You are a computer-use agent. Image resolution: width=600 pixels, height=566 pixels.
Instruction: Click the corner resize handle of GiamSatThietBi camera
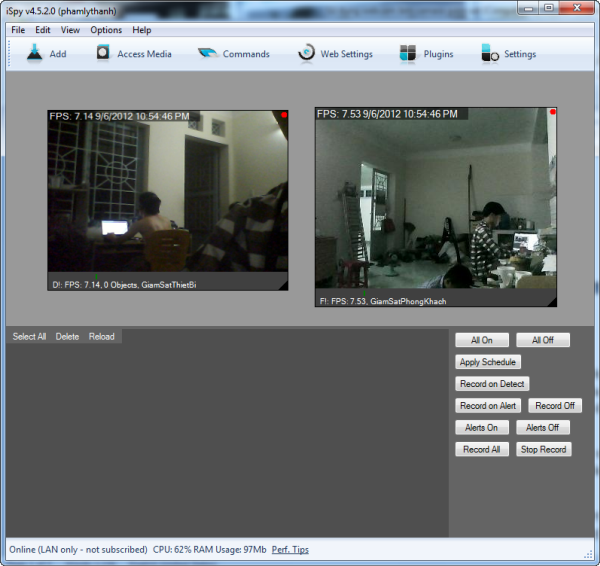(283, 285)
